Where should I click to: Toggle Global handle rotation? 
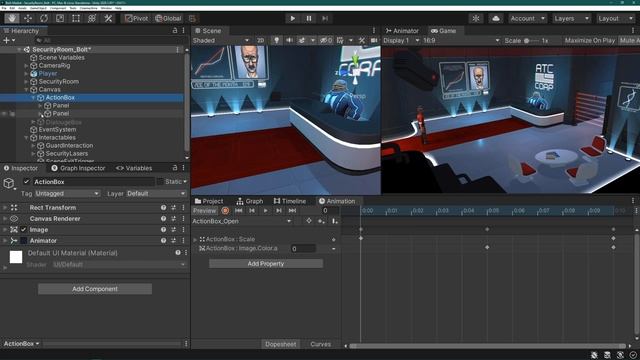click(x=168, y=18)
